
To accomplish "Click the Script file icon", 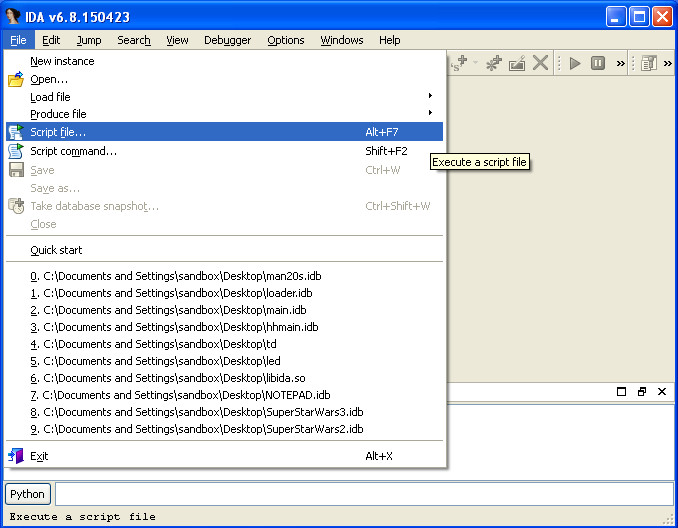I will (16, 132).
